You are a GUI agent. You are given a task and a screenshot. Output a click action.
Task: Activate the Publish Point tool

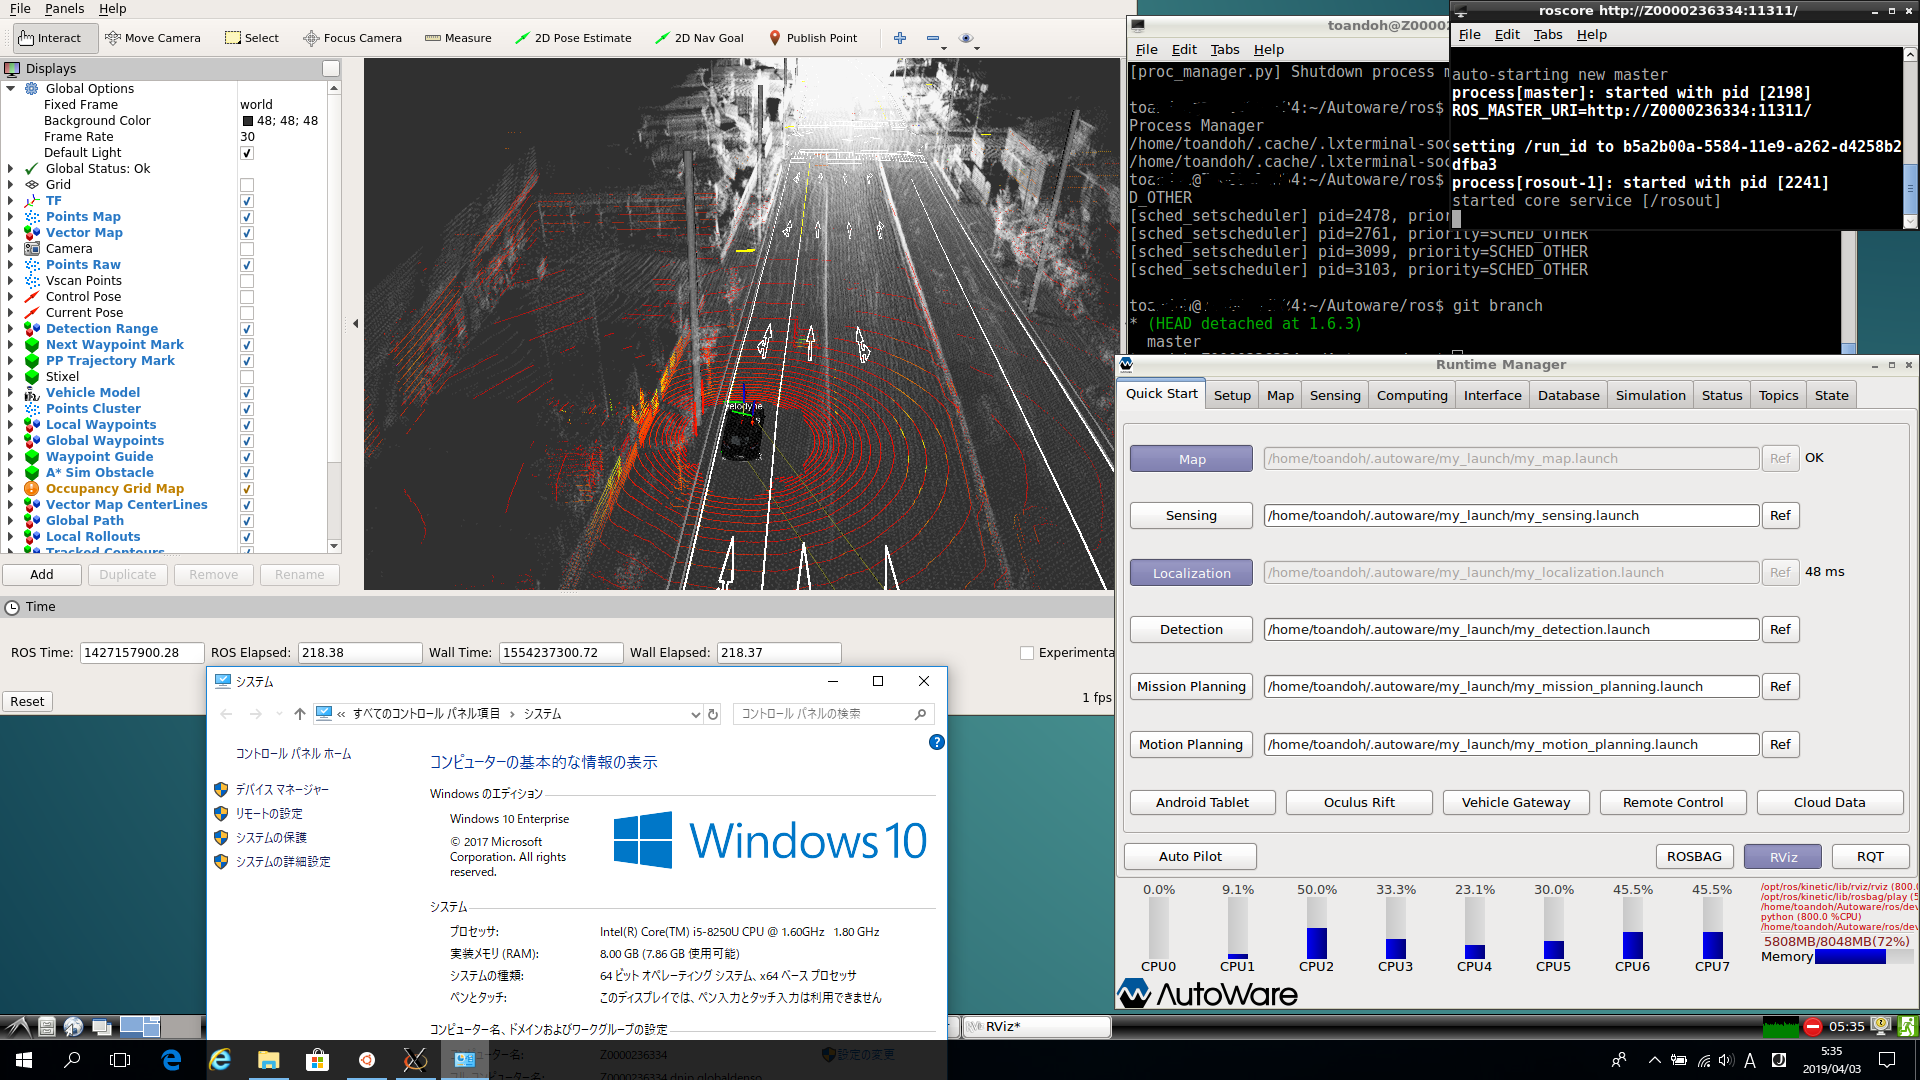tap(813, 37)
